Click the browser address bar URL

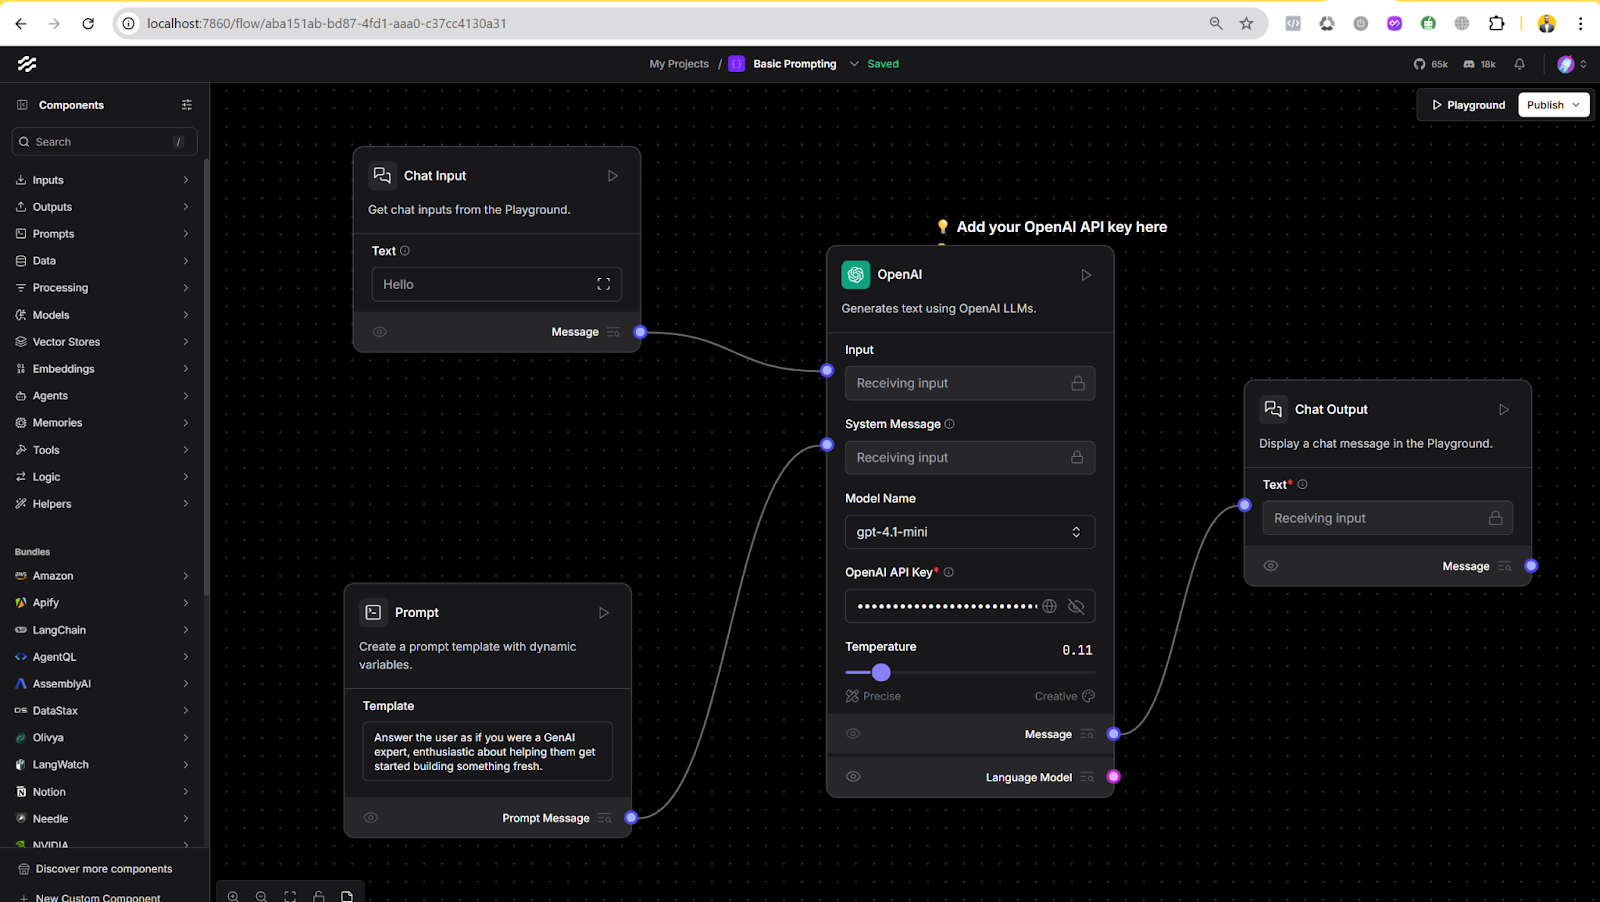(x=326, y=23)
